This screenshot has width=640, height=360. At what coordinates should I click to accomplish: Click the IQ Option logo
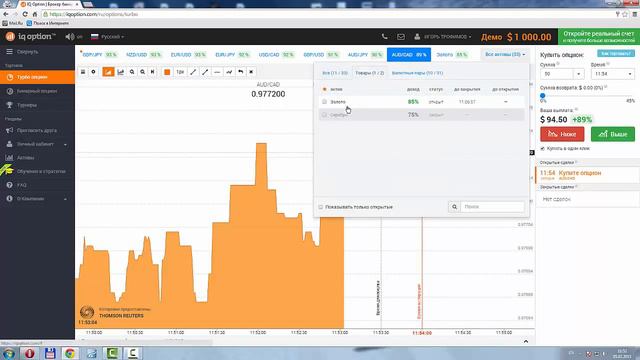[x=30, y=37]
